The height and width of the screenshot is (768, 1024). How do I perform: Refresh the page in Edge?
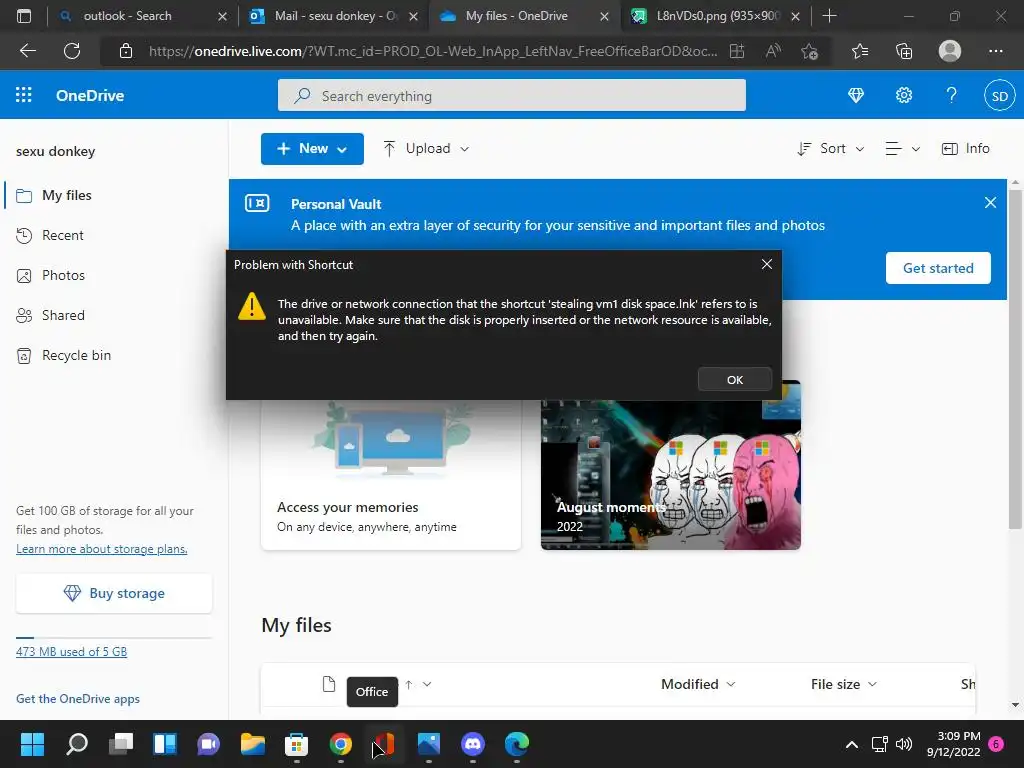click(72, 51)
